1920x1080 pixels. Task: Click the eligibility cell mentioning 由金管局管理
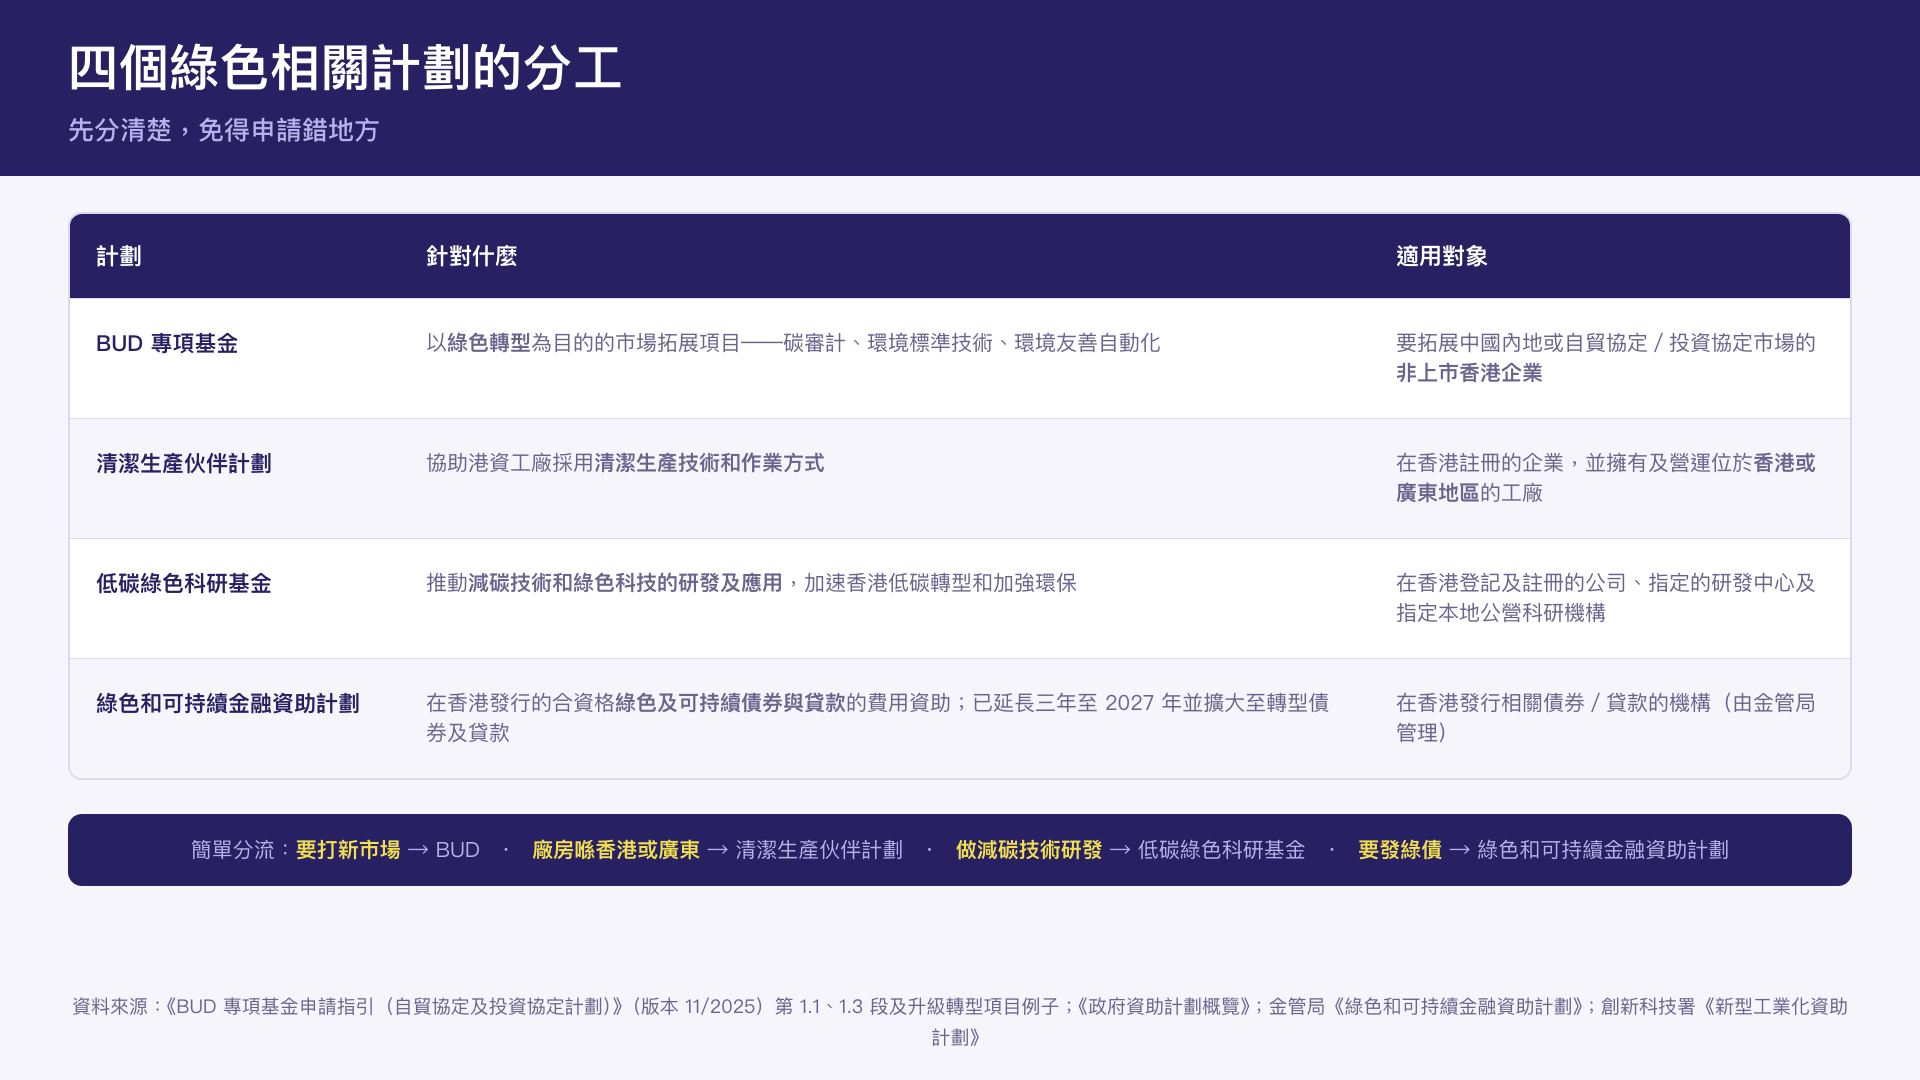1606,718
